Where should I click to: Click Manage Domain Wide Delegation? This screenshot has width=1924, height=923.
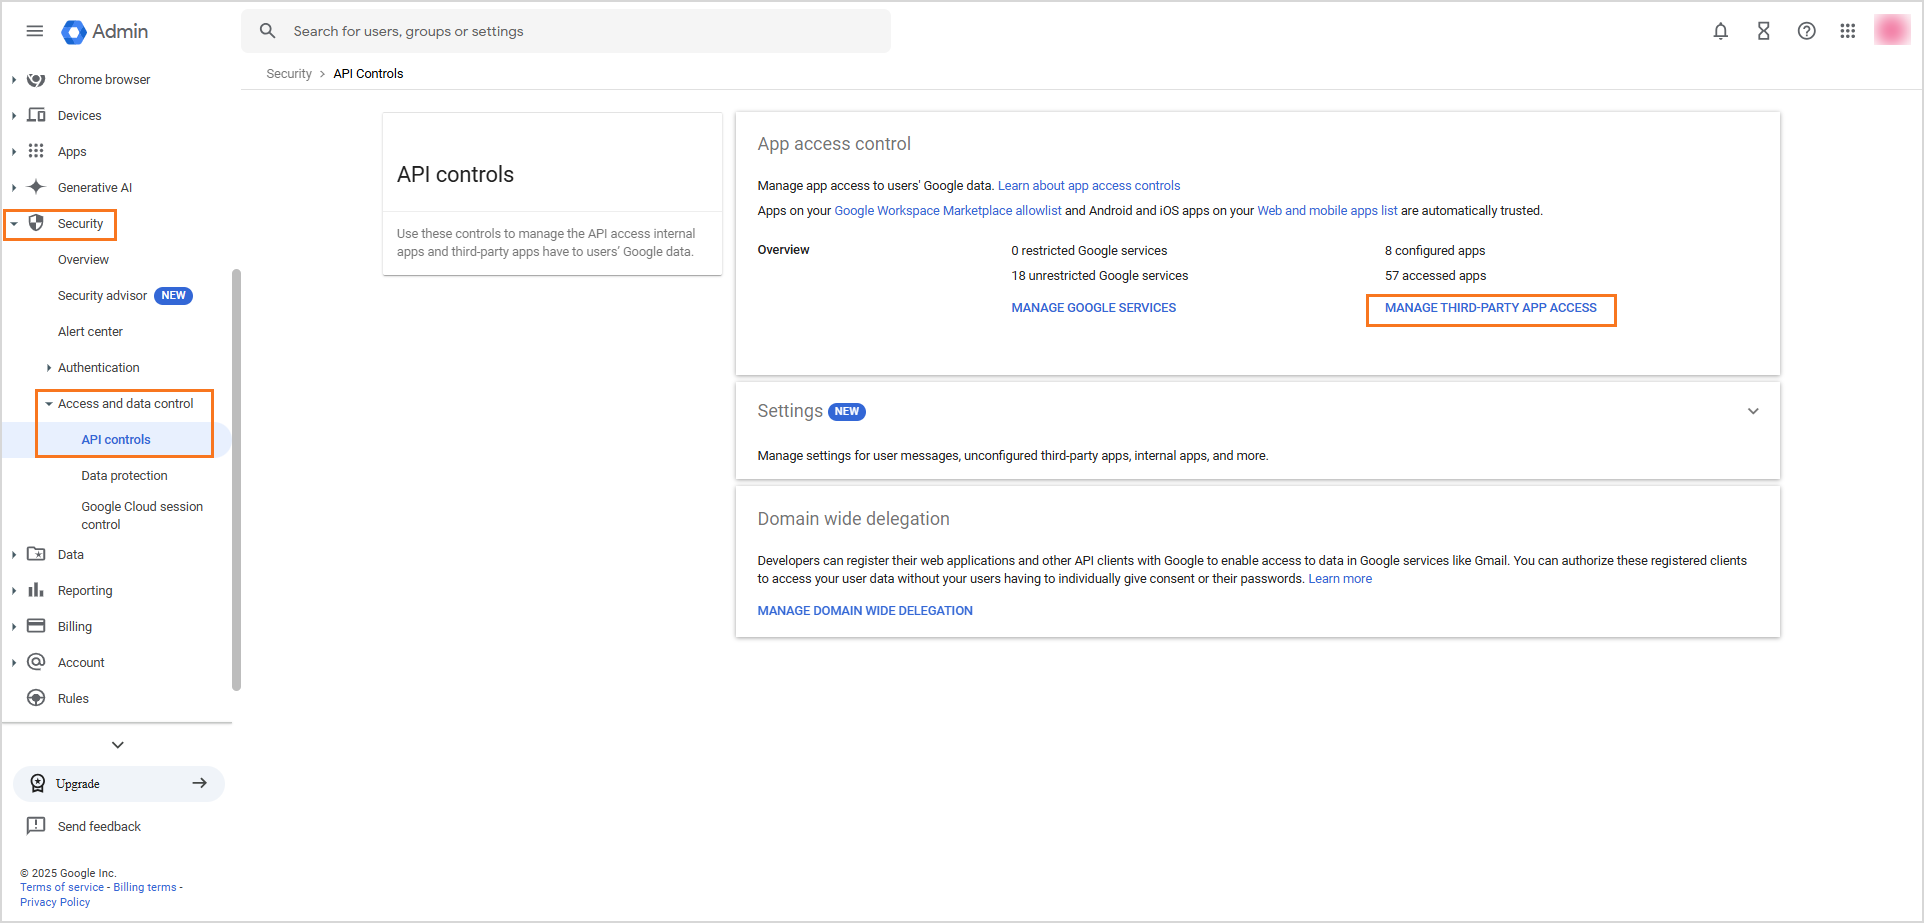point(865,611)
